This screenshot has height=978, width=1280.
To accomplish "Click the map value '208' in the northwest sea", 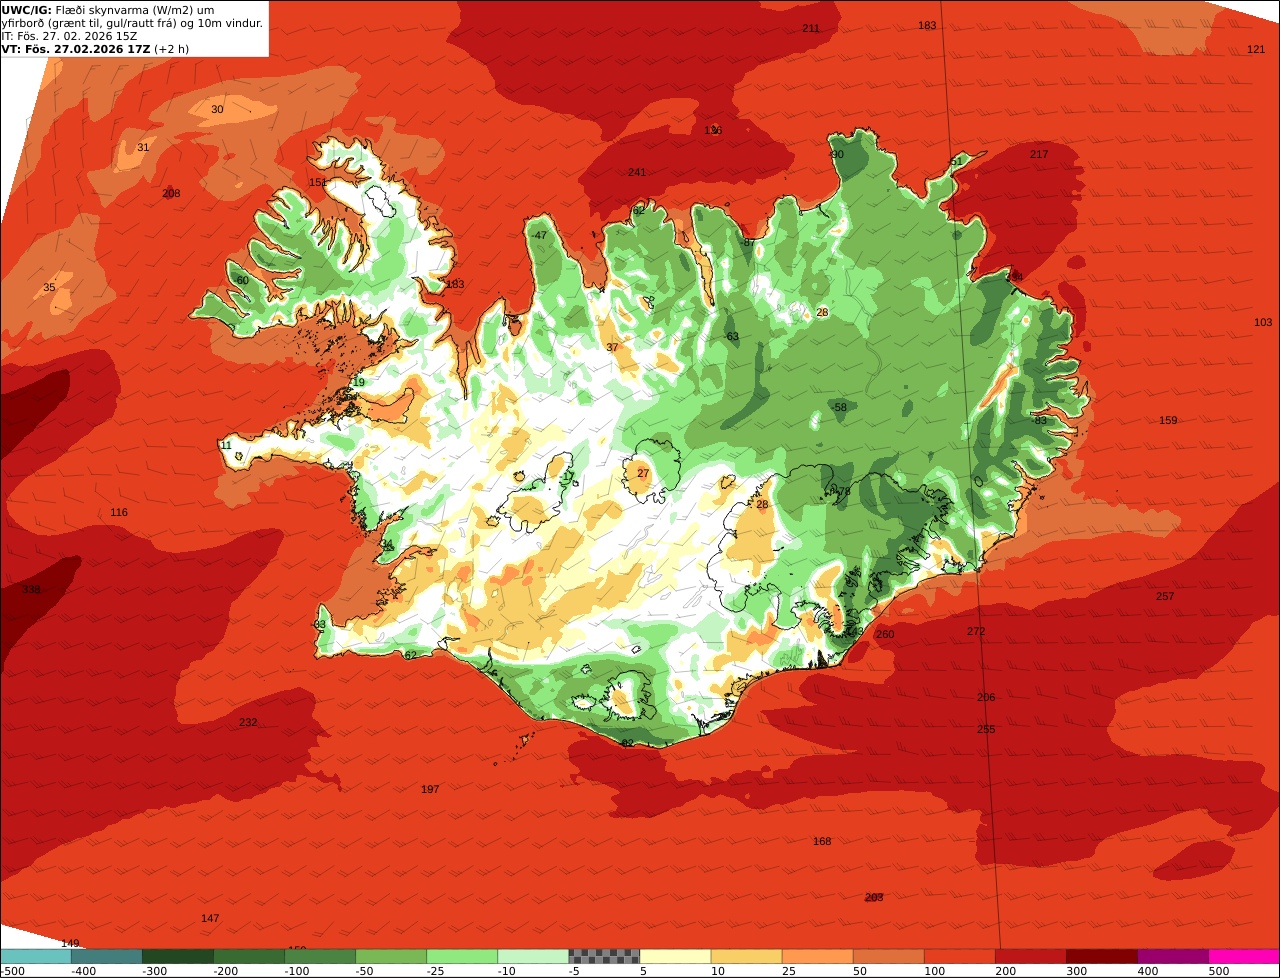I will pyautogui.click(x=171, y=193).
